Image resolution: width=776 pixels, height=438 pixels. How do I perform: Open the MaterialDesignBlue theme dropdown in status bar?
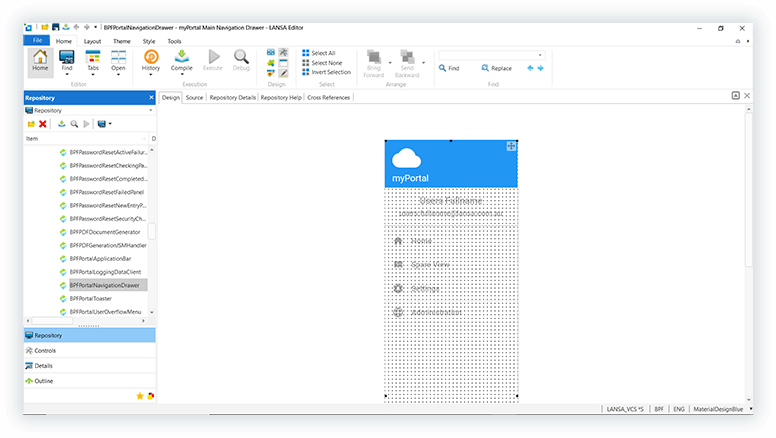click(x=751, y=409)
